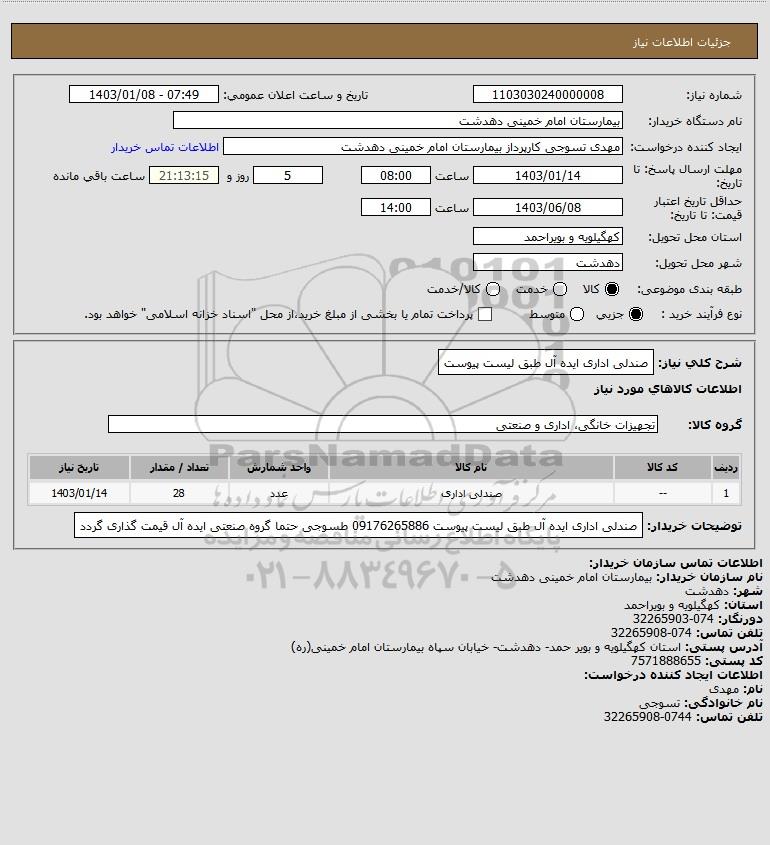770x845 pixels.
Task: Open the buyer contact info link
Action: 165,147
